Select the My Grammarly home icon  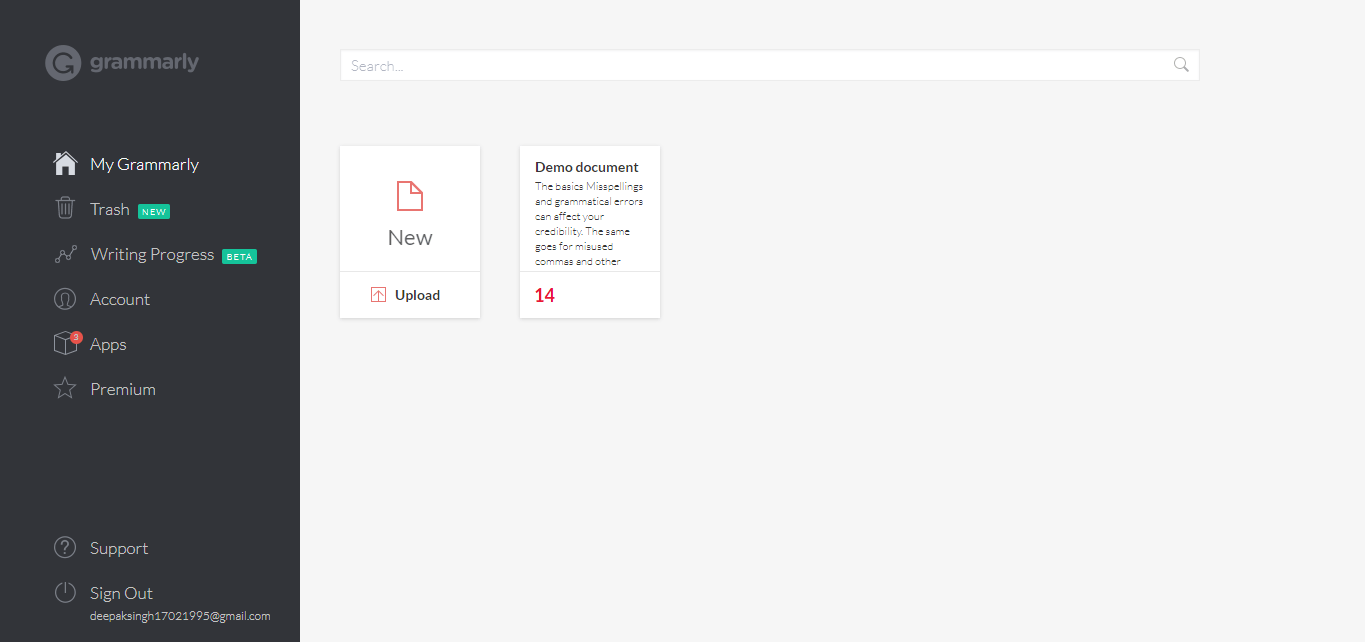pyautogui.click(x=64, y=163)
